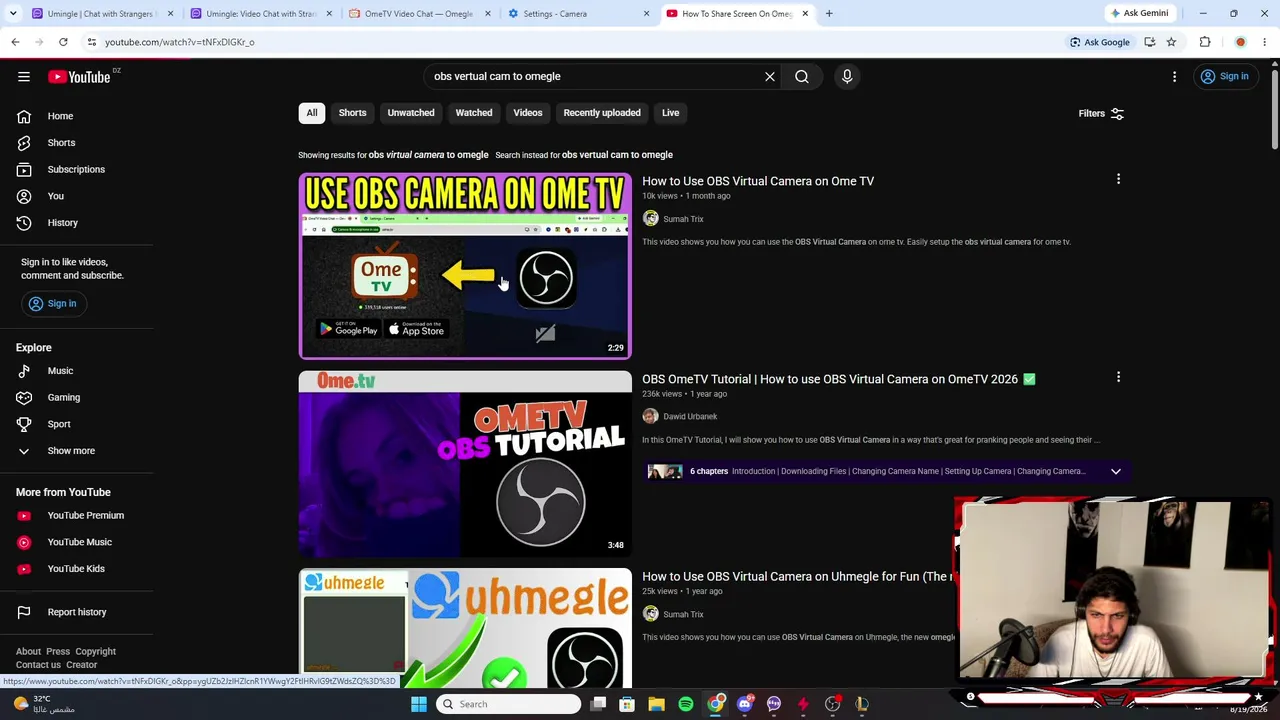The width and height of the screenshot is (1280, 720).
Task: Select the All filter chip
Action: click(x=312, y=113)
